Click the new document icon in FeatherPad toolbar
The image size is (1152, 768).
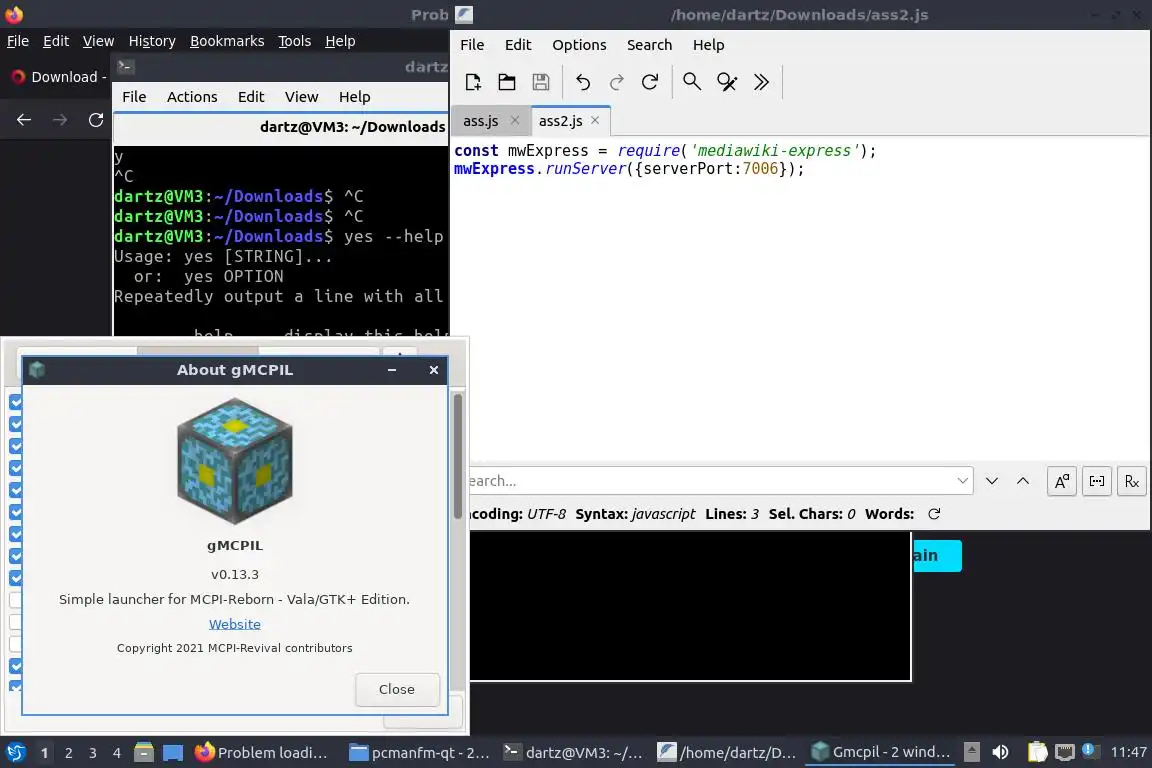coord(473,82)
